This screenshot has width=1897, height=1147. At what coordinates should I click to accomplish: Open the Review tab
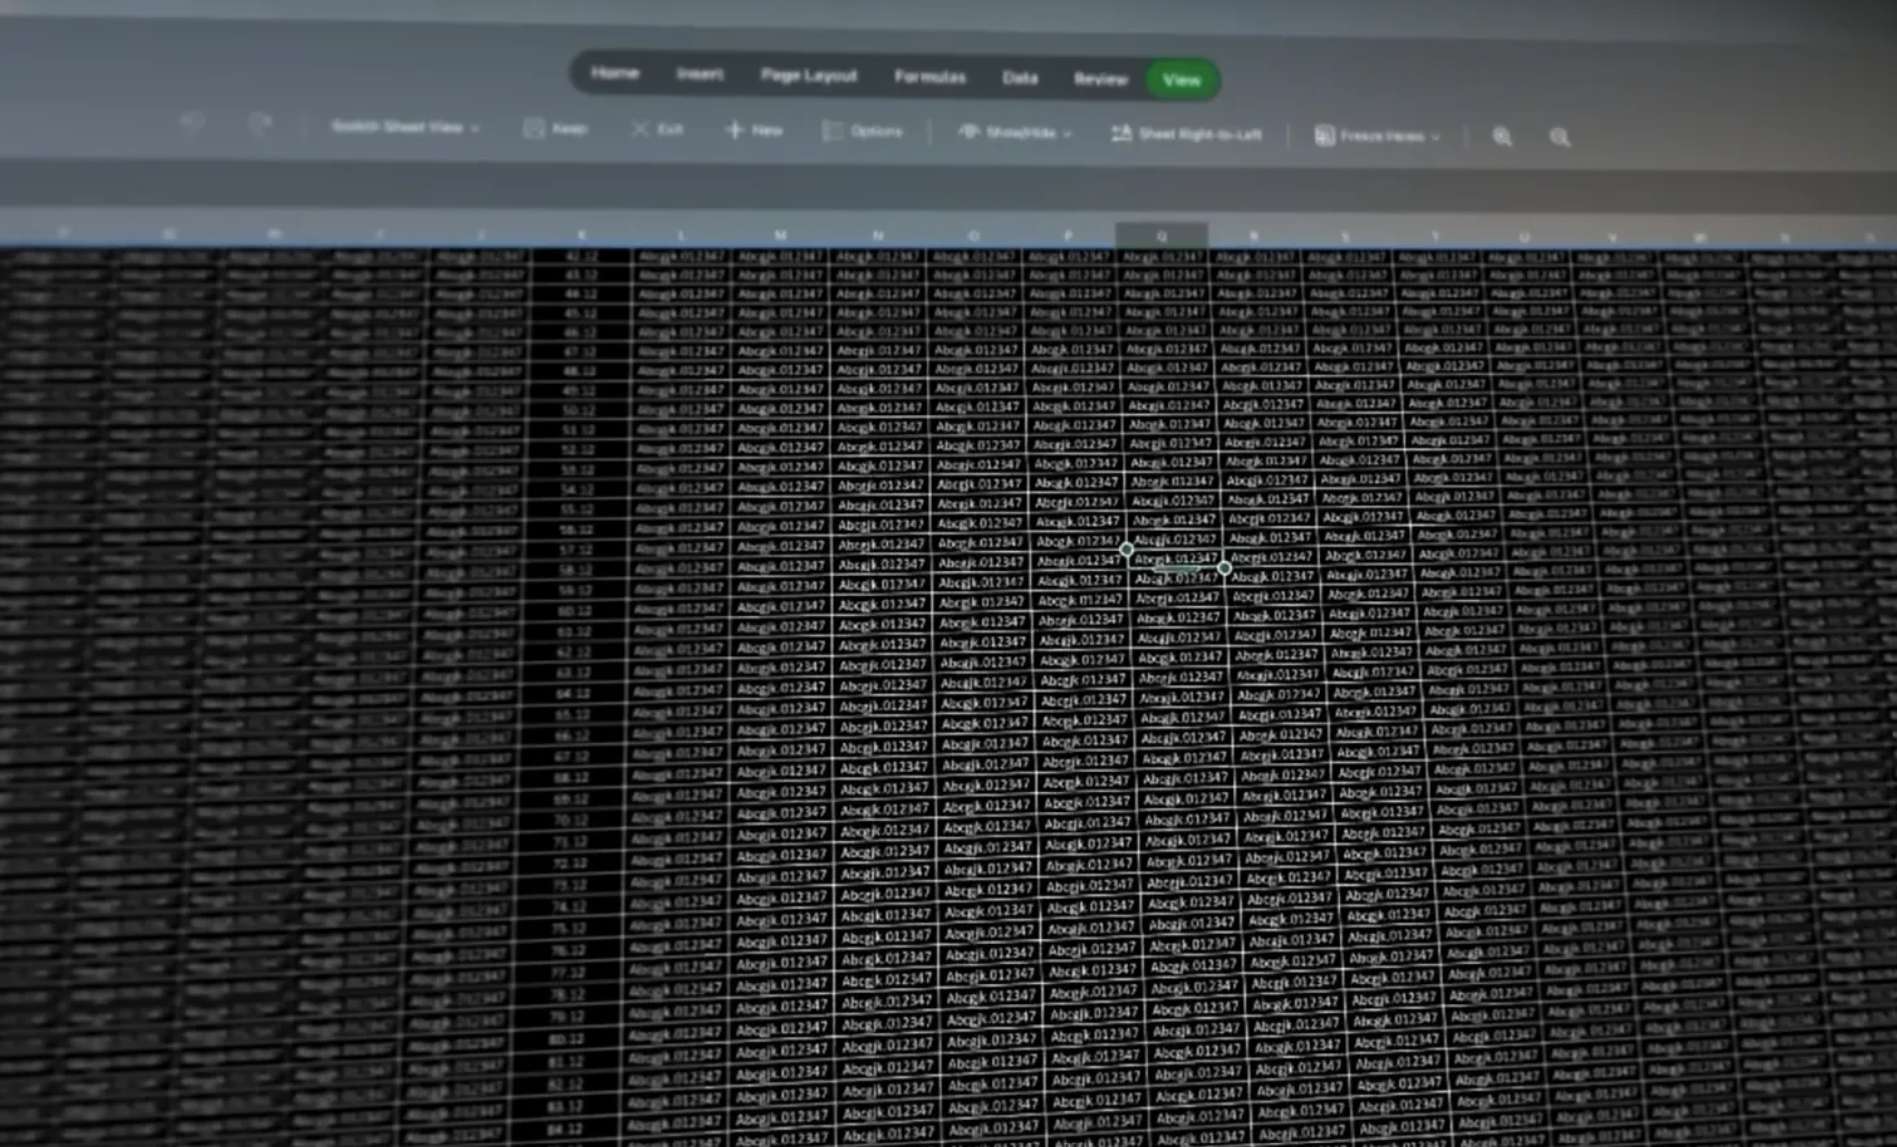click(x=1100, y=78)
